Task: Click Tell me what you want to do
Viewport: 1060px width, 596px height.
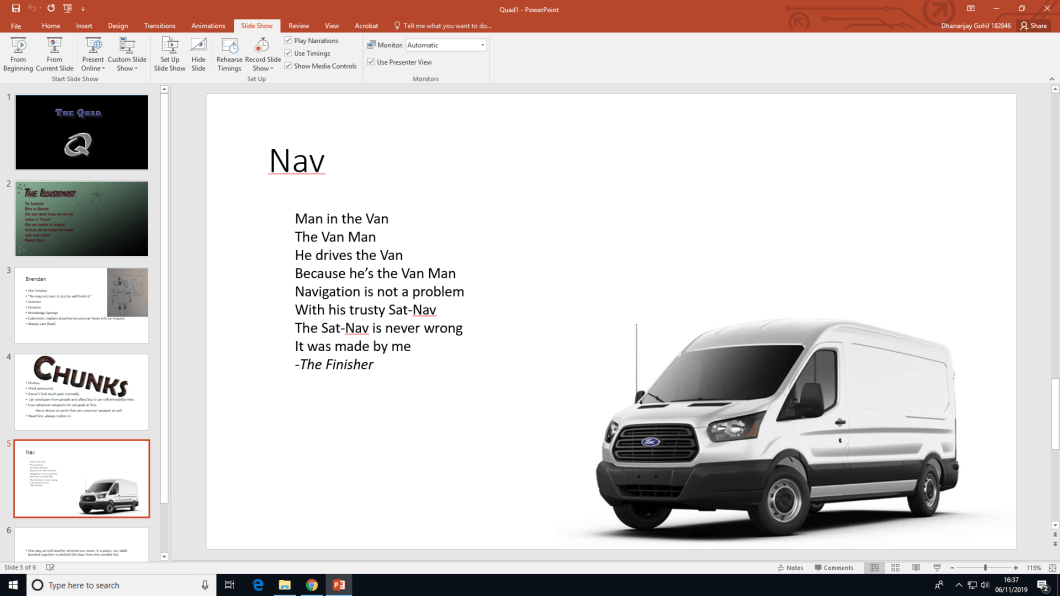Action: [x=443, y=26]
